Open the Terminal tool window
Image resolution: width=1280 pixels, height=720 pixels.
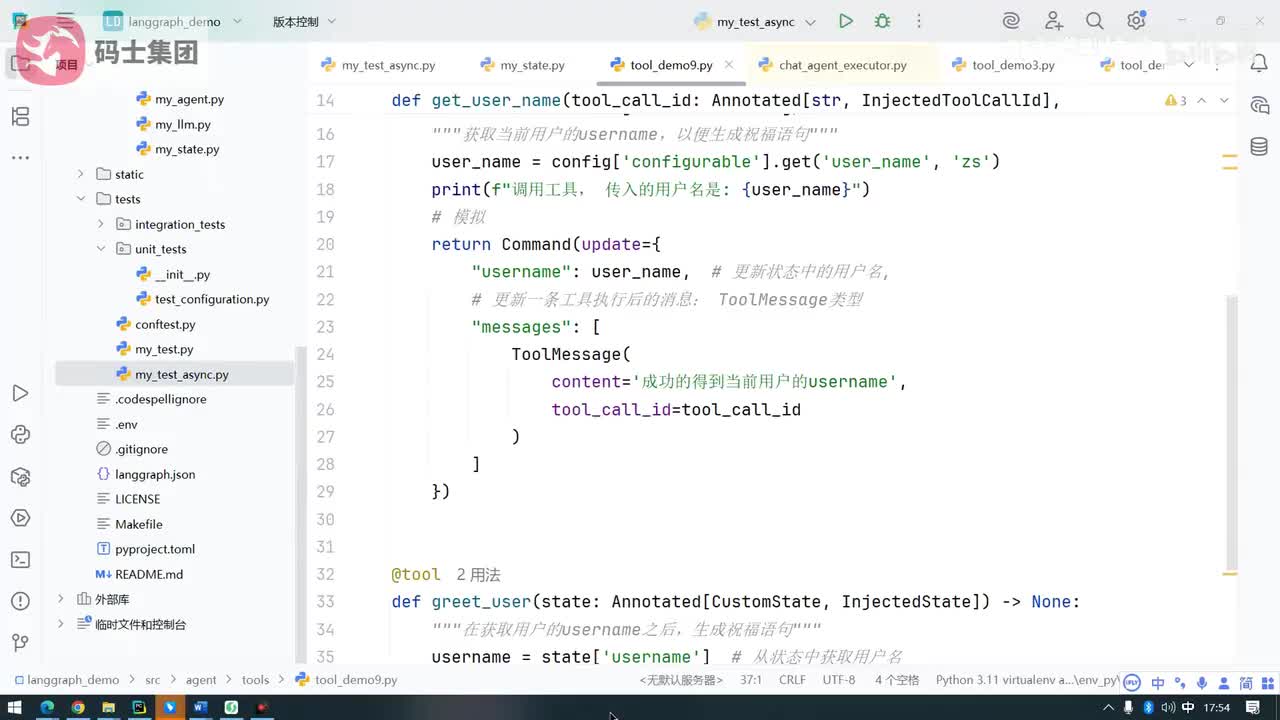[x=20, y=559]
